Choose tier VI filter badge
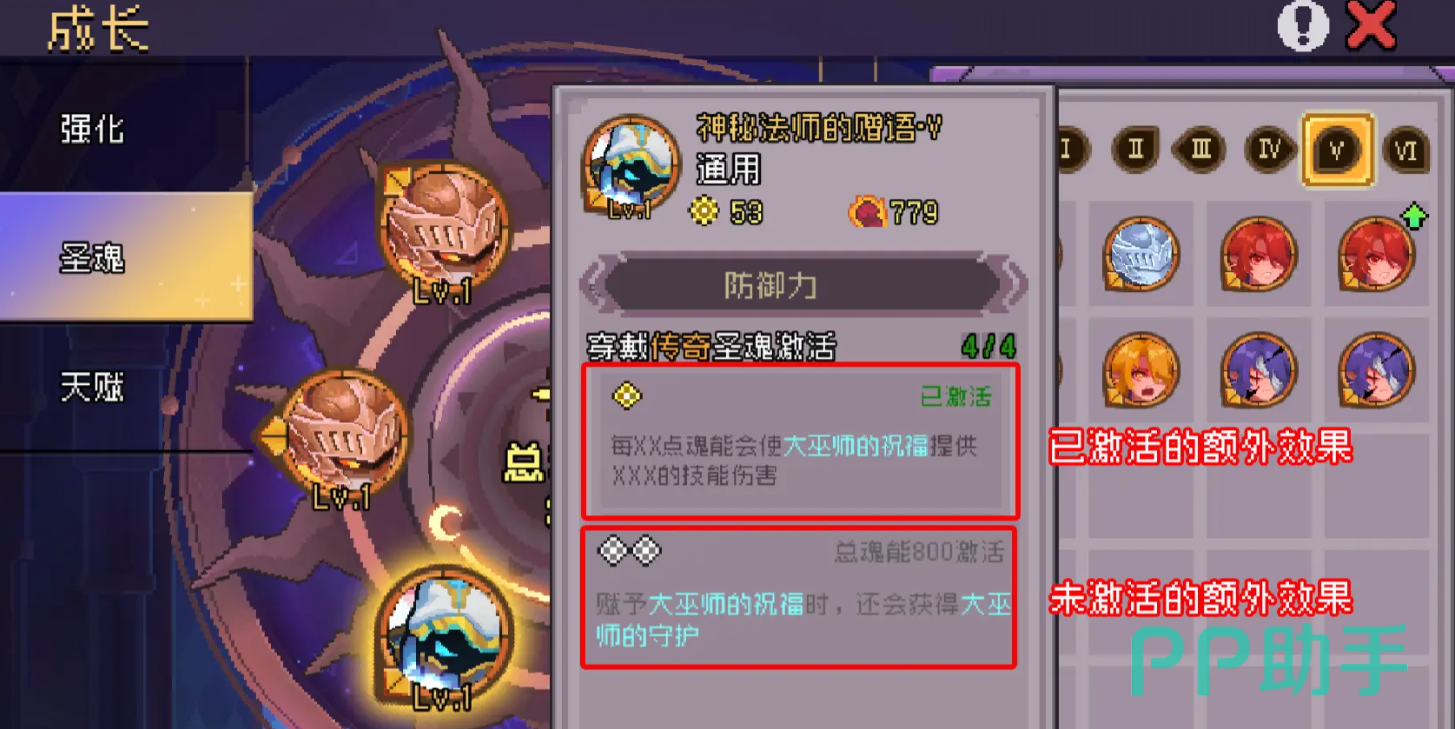The image size is (1455, 729). pyautogui.click(x=1407, y=151)
